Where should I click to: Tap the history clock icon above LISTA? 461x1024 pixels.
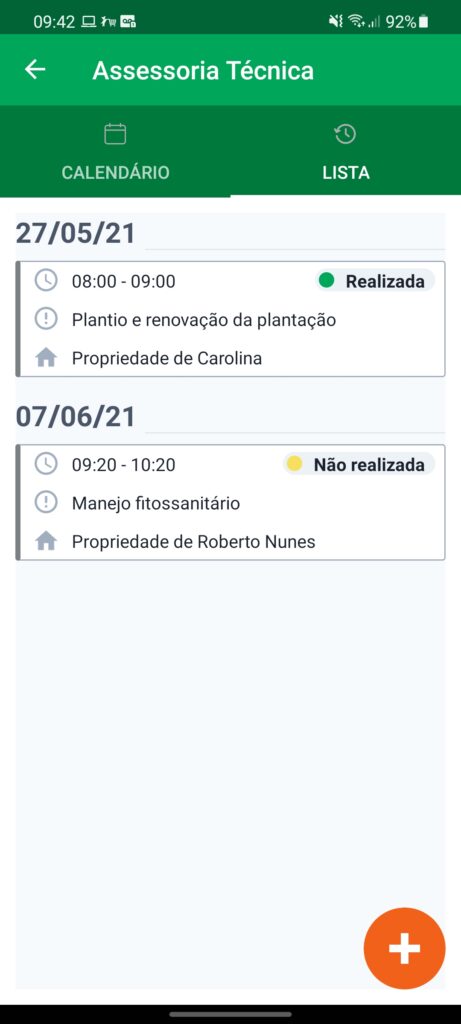(x=345, y=134)
